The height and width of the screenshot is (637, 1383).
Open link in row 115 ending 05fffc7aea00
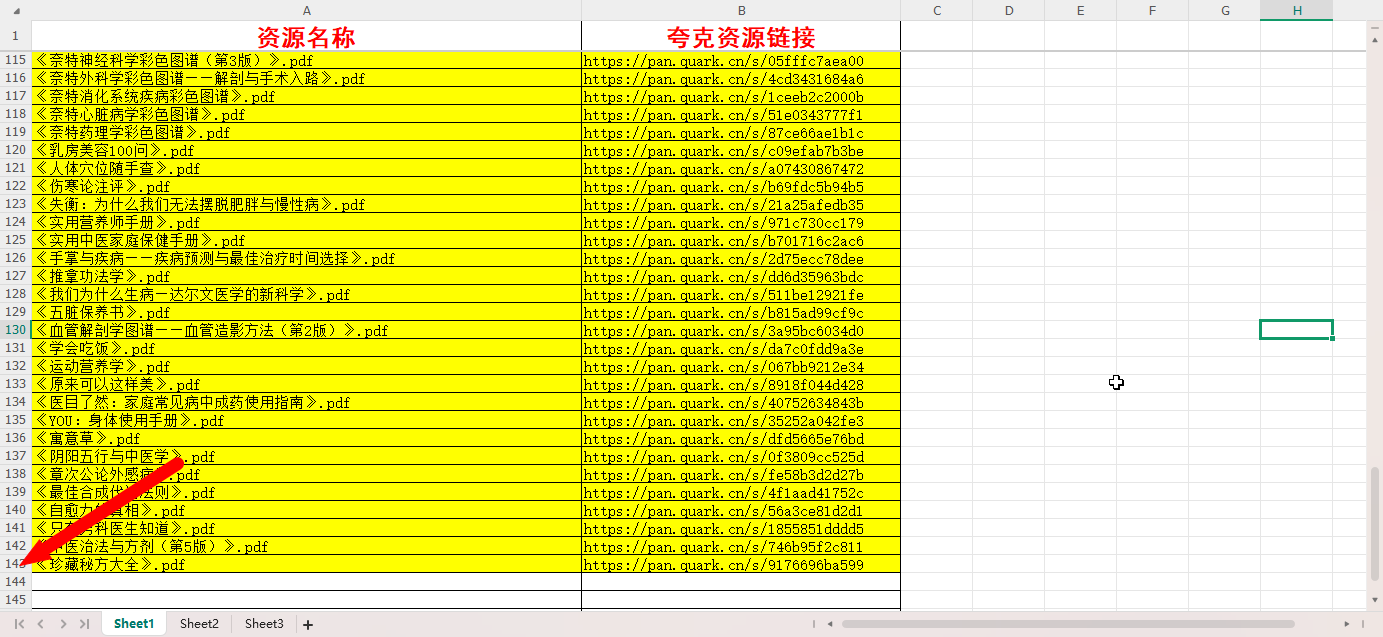(x=723, y=61)
